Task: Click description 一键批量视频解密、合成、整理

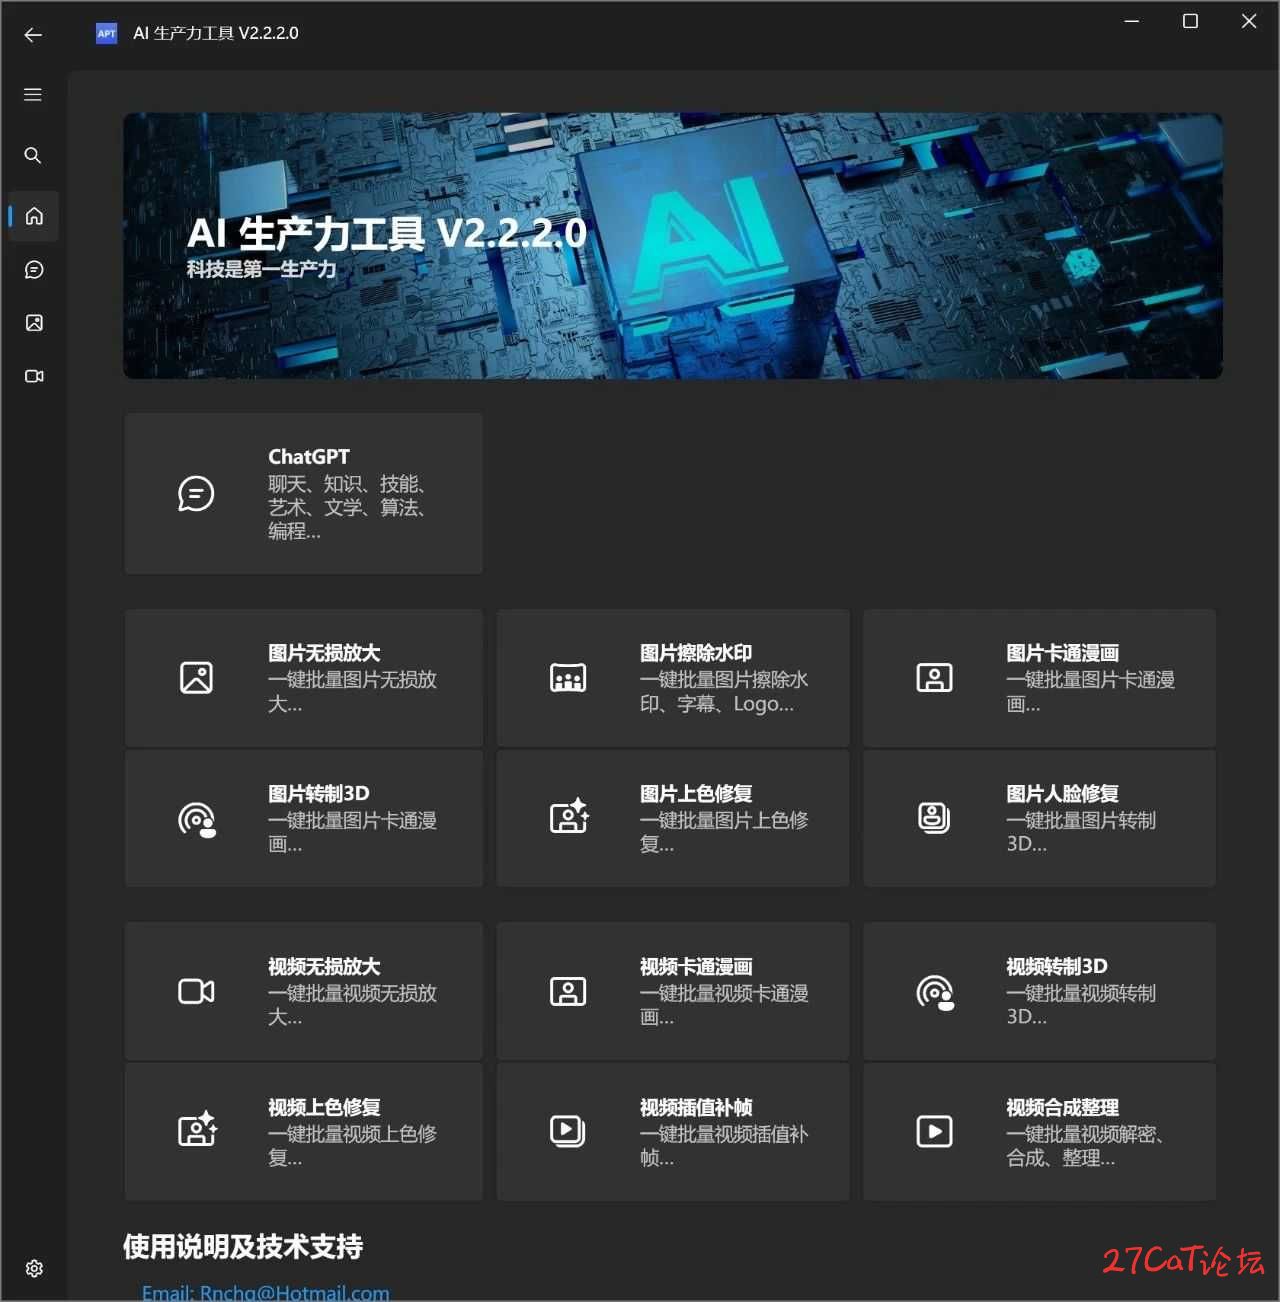Action: pyautogui.click(x=1085, y=1146)
